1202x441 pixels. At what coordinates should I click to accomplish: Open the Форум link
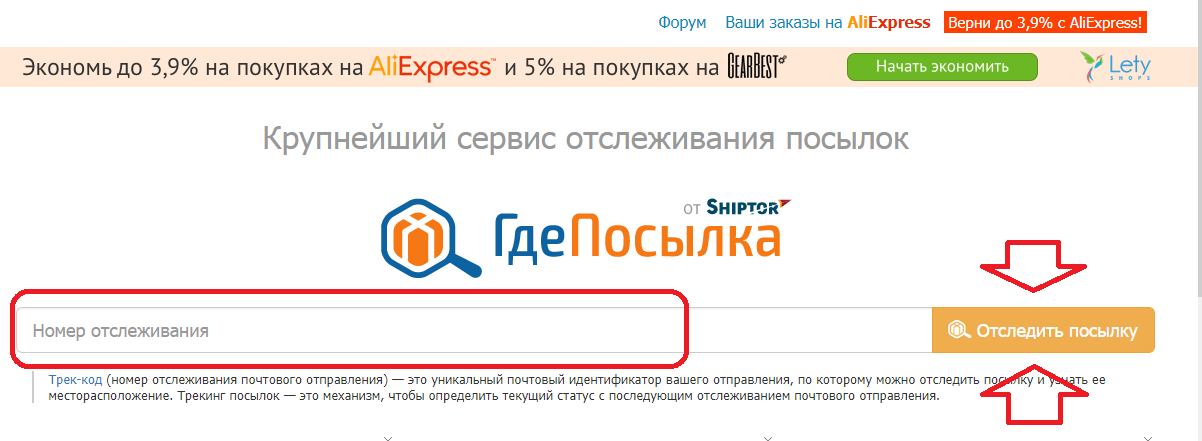pyautogui.click(x=682, y=22)
